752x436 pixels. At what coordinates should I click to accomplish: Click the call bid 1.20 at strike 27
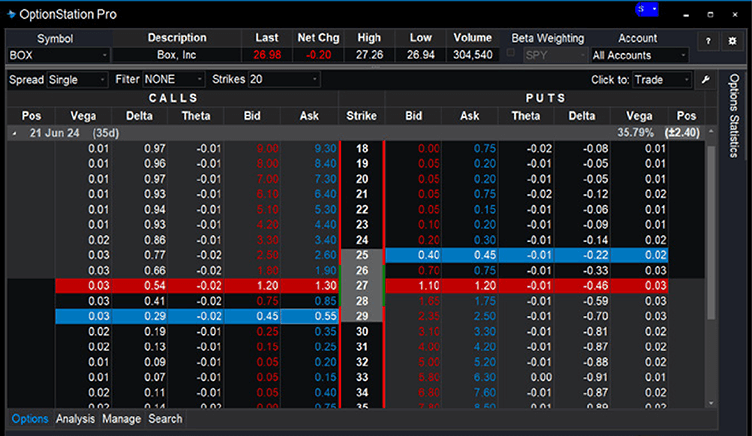[x=252, y=286]
